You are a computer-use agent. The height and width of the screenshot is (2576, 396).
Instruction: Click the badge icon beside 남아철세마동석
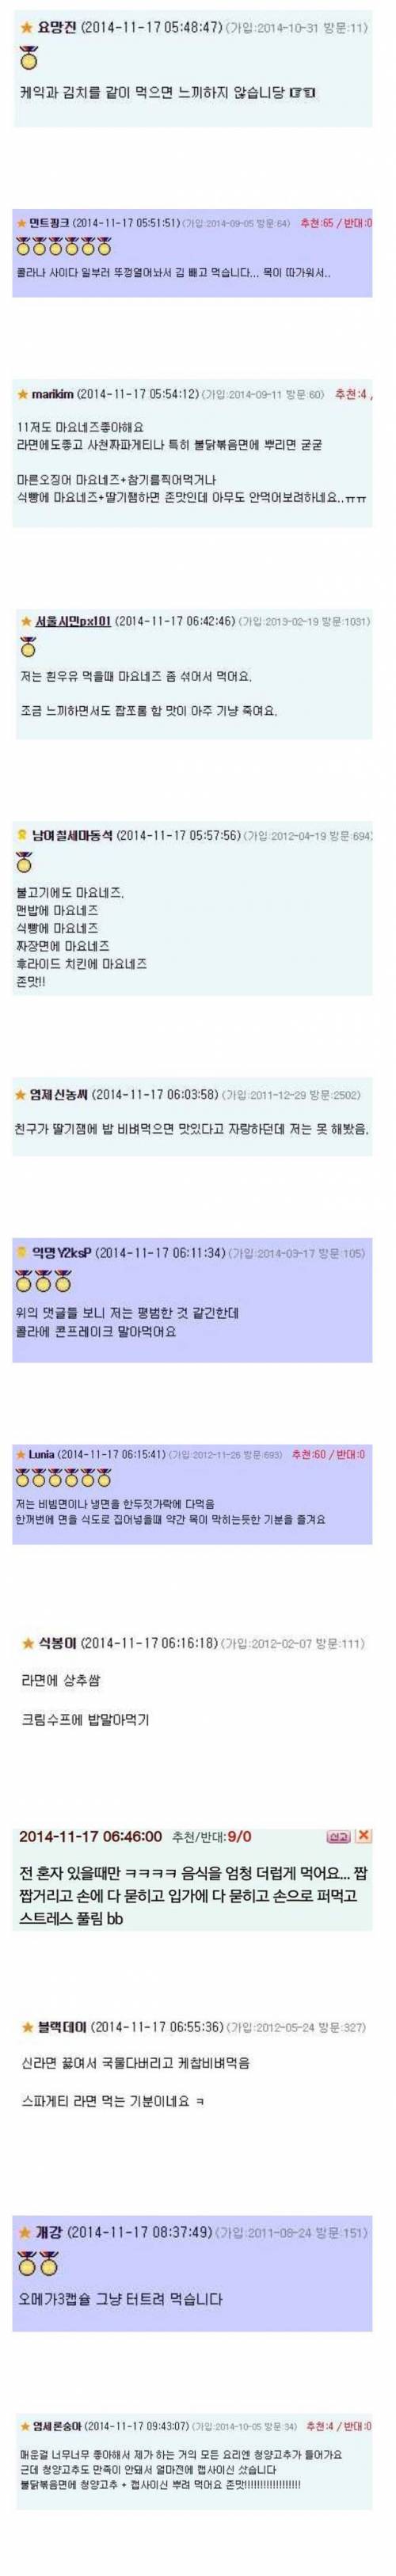coord(22,835)
